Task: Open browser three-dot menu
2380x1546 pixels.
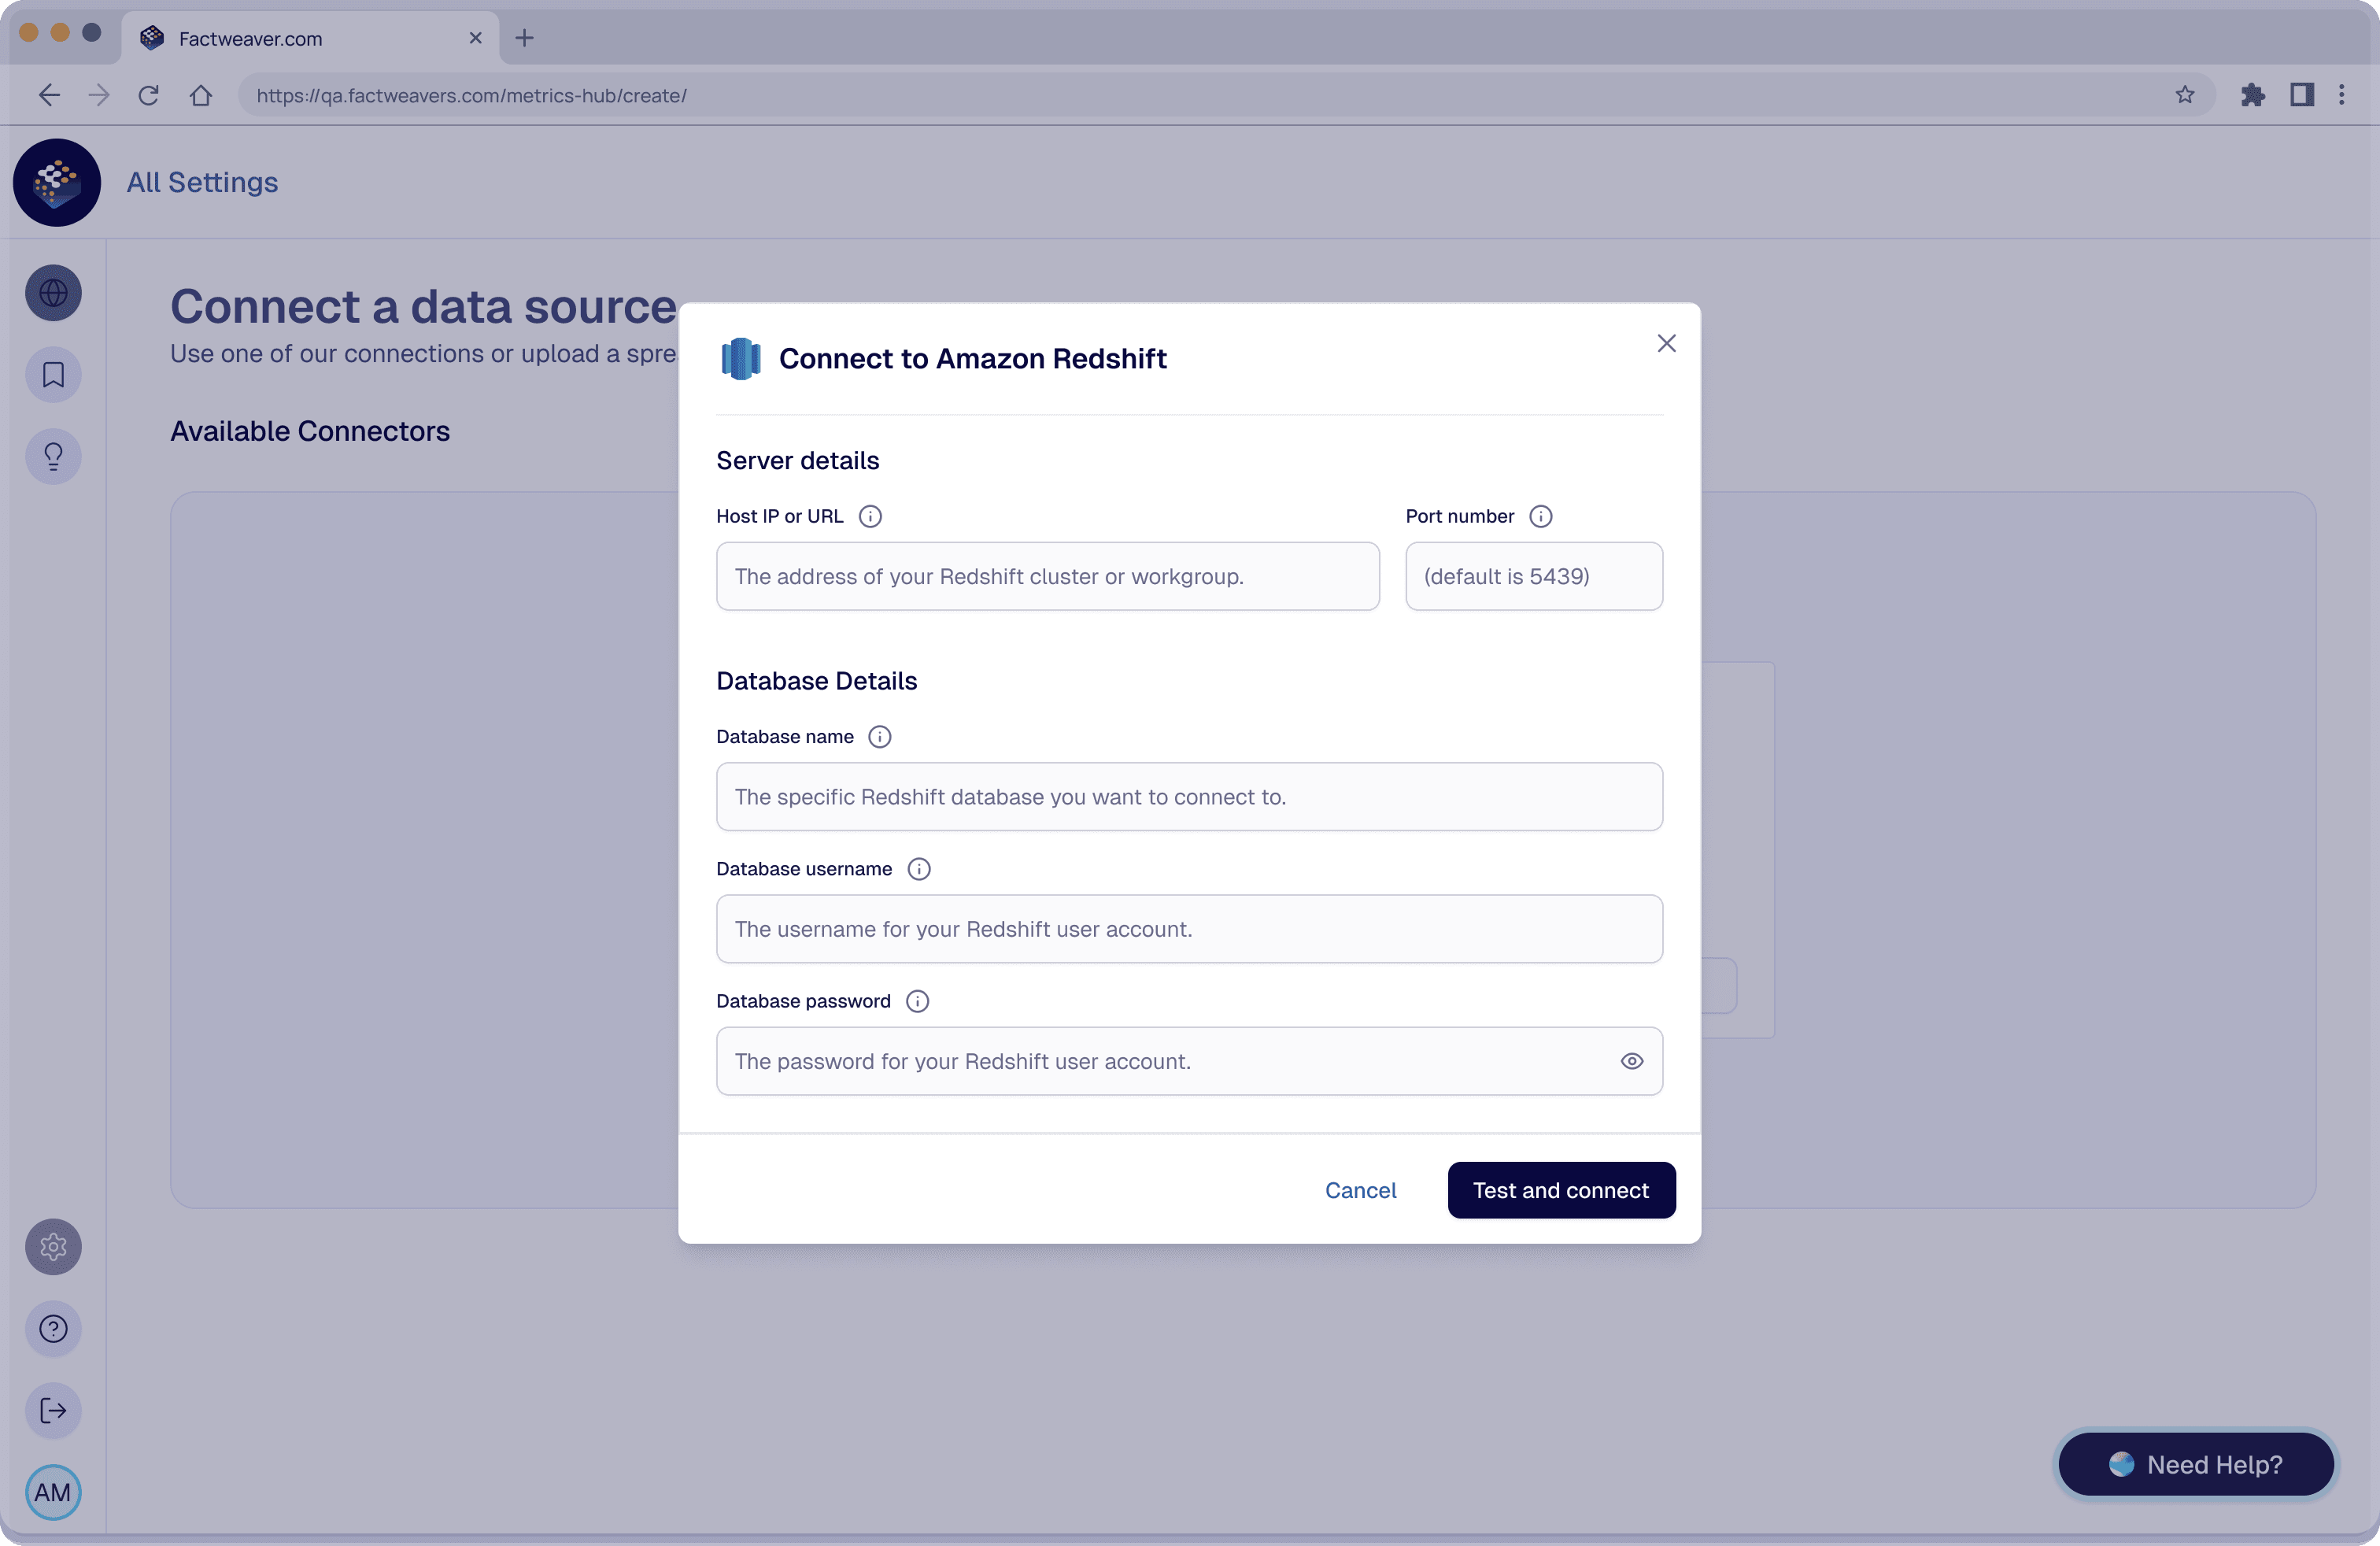Action: (x=2342, y=95)
